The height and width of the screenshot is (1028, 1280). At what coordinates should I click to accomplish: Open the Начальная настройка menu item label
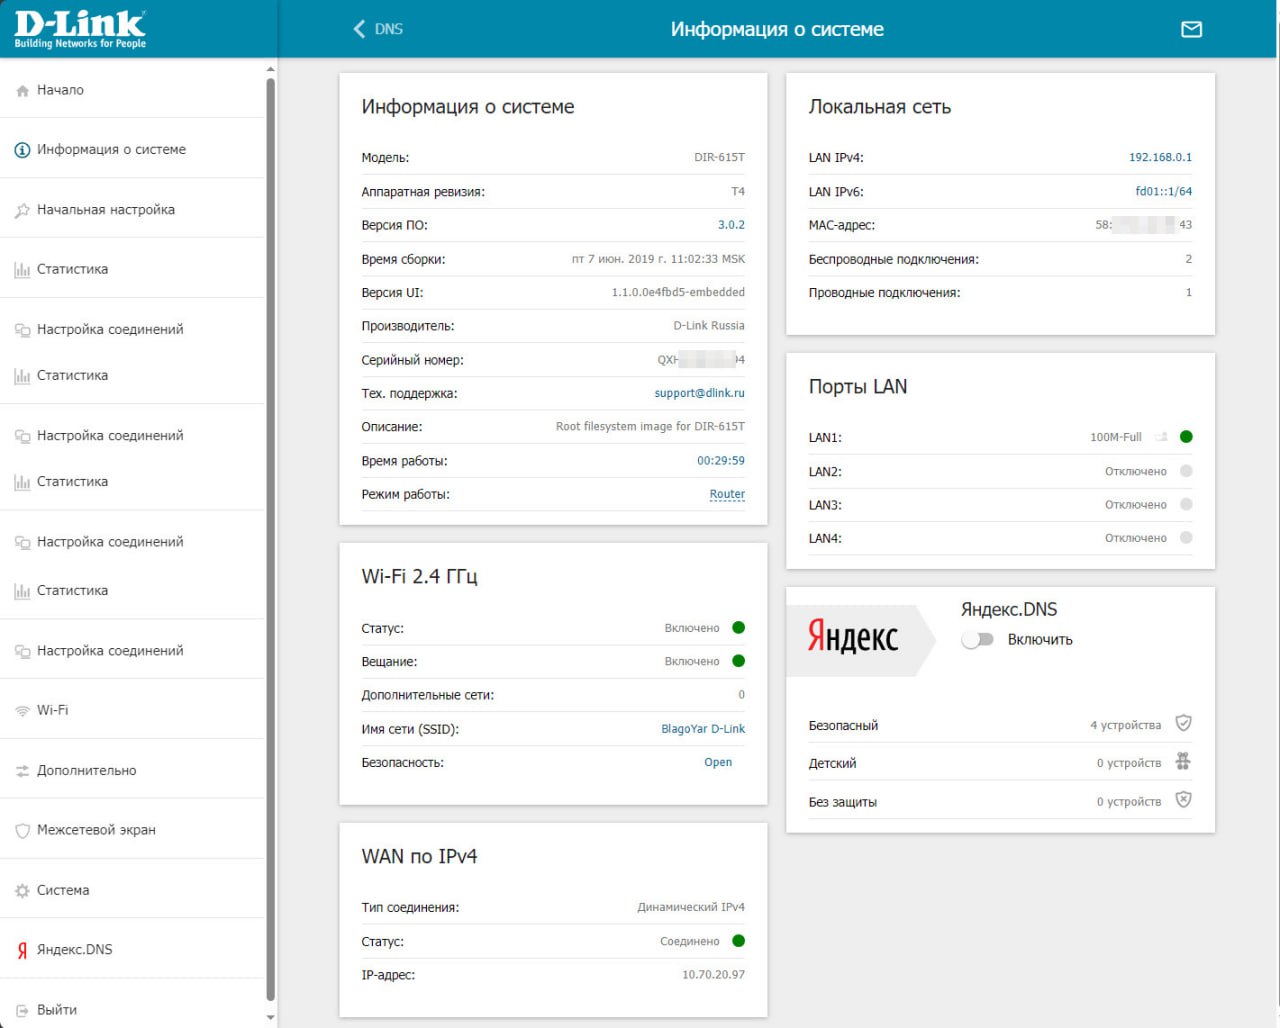106,210
